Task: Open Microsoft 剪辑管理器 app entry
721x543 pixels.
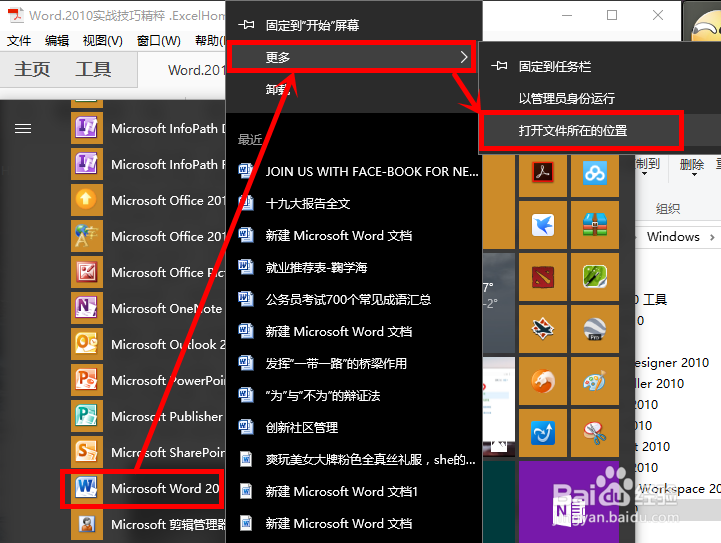Action: pos(148,524)
